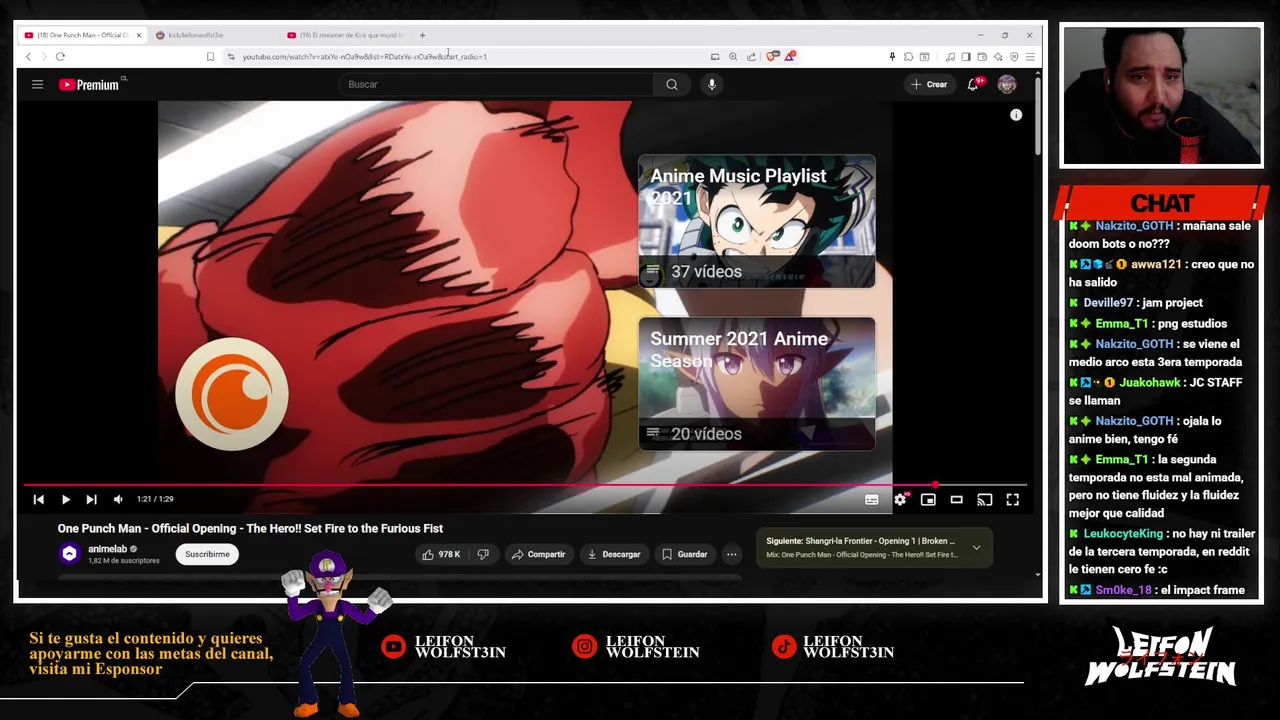Click Leifon Wolfst3in TikTok label
The image size is (1280, 720).
click(848, 647)
